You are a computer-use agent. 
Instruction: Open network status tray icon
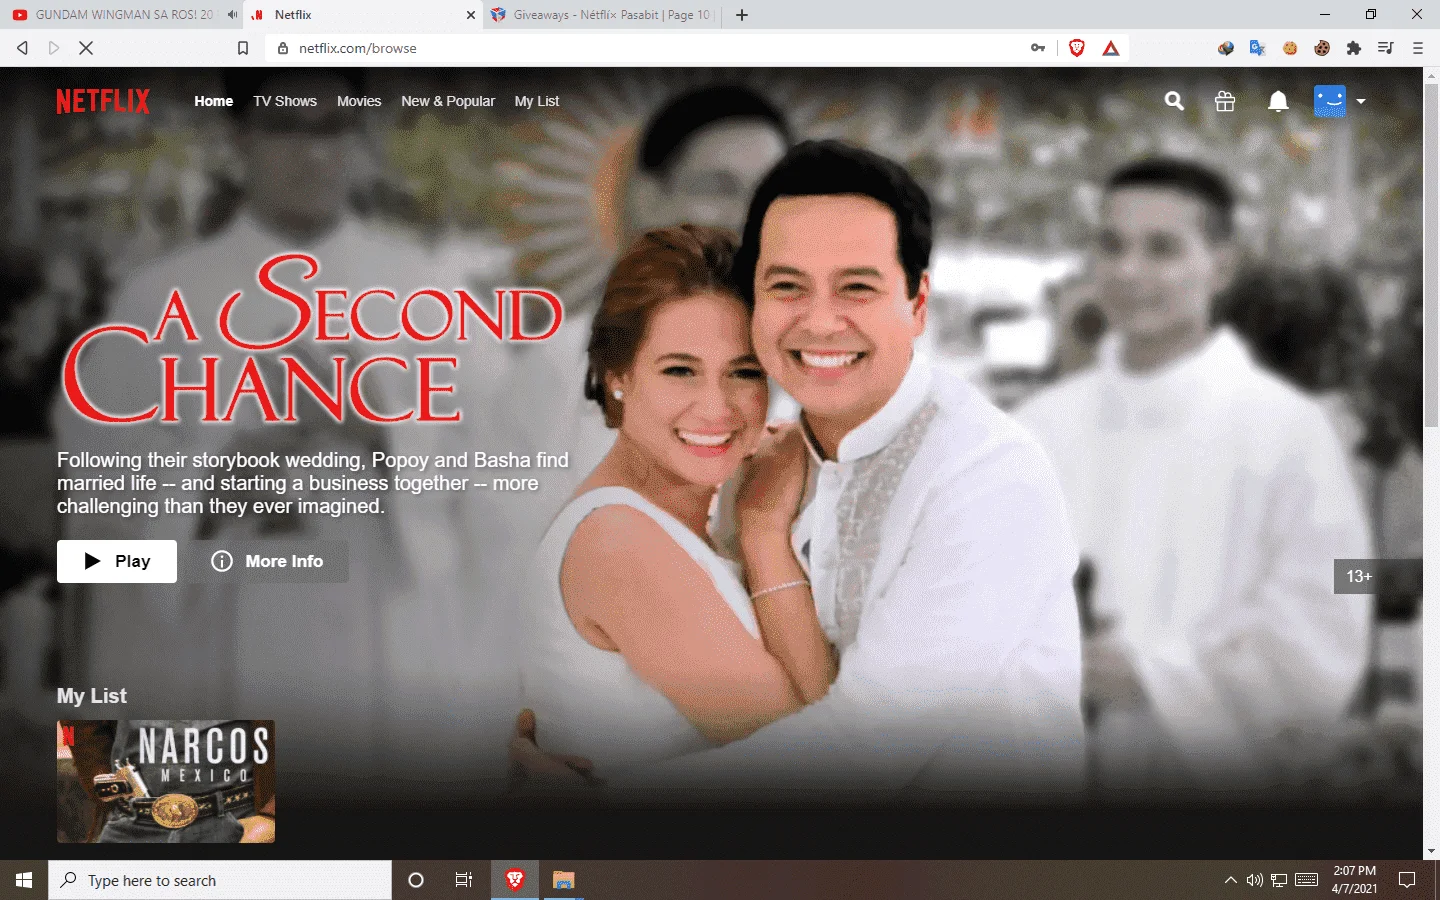(1279, 880)
